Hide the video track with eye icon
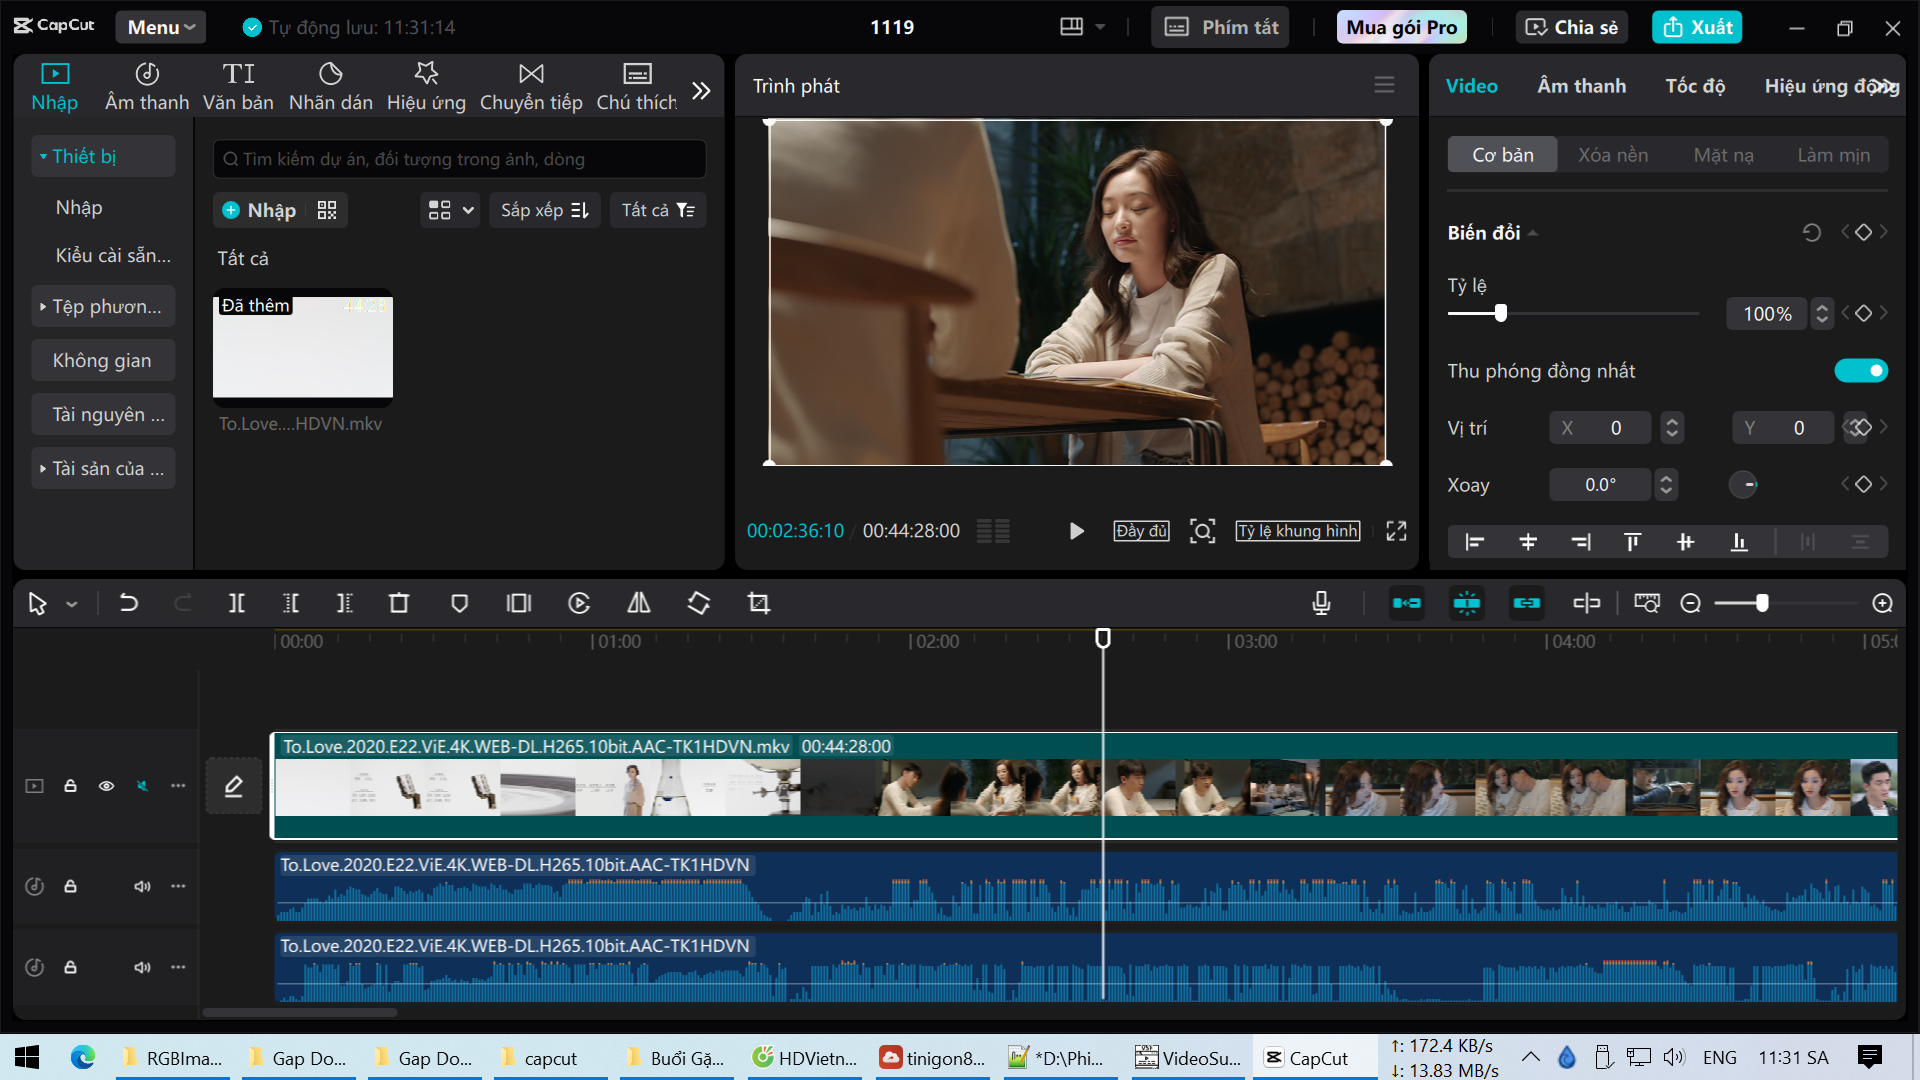This screenshot has height=1080, width=1920. point(106,786)
